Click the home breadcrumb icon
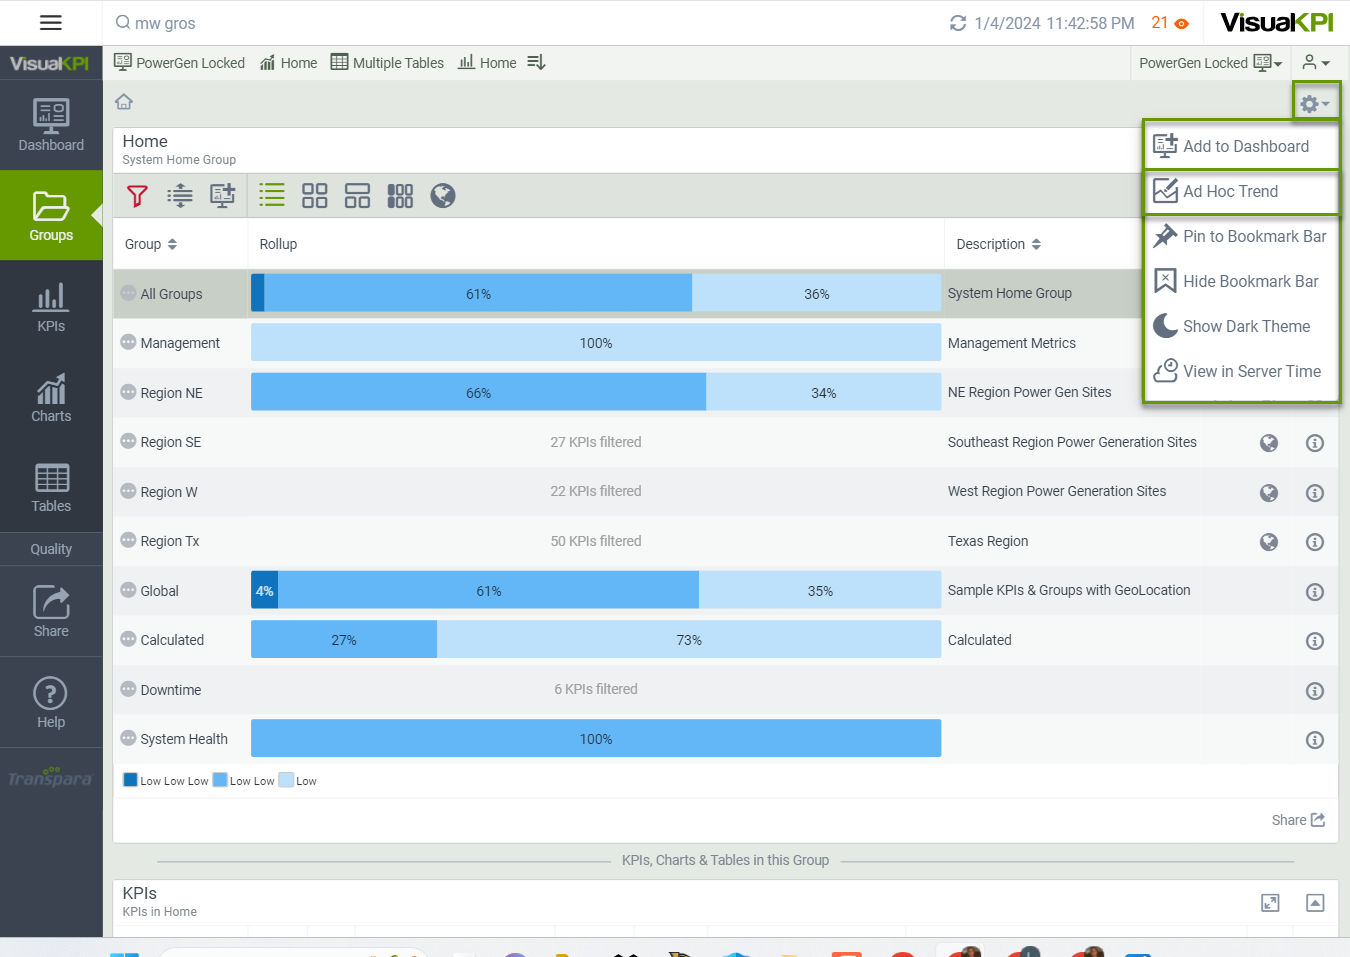The height and width of the screenshot is (957, 1350). [x=124, y=102]
